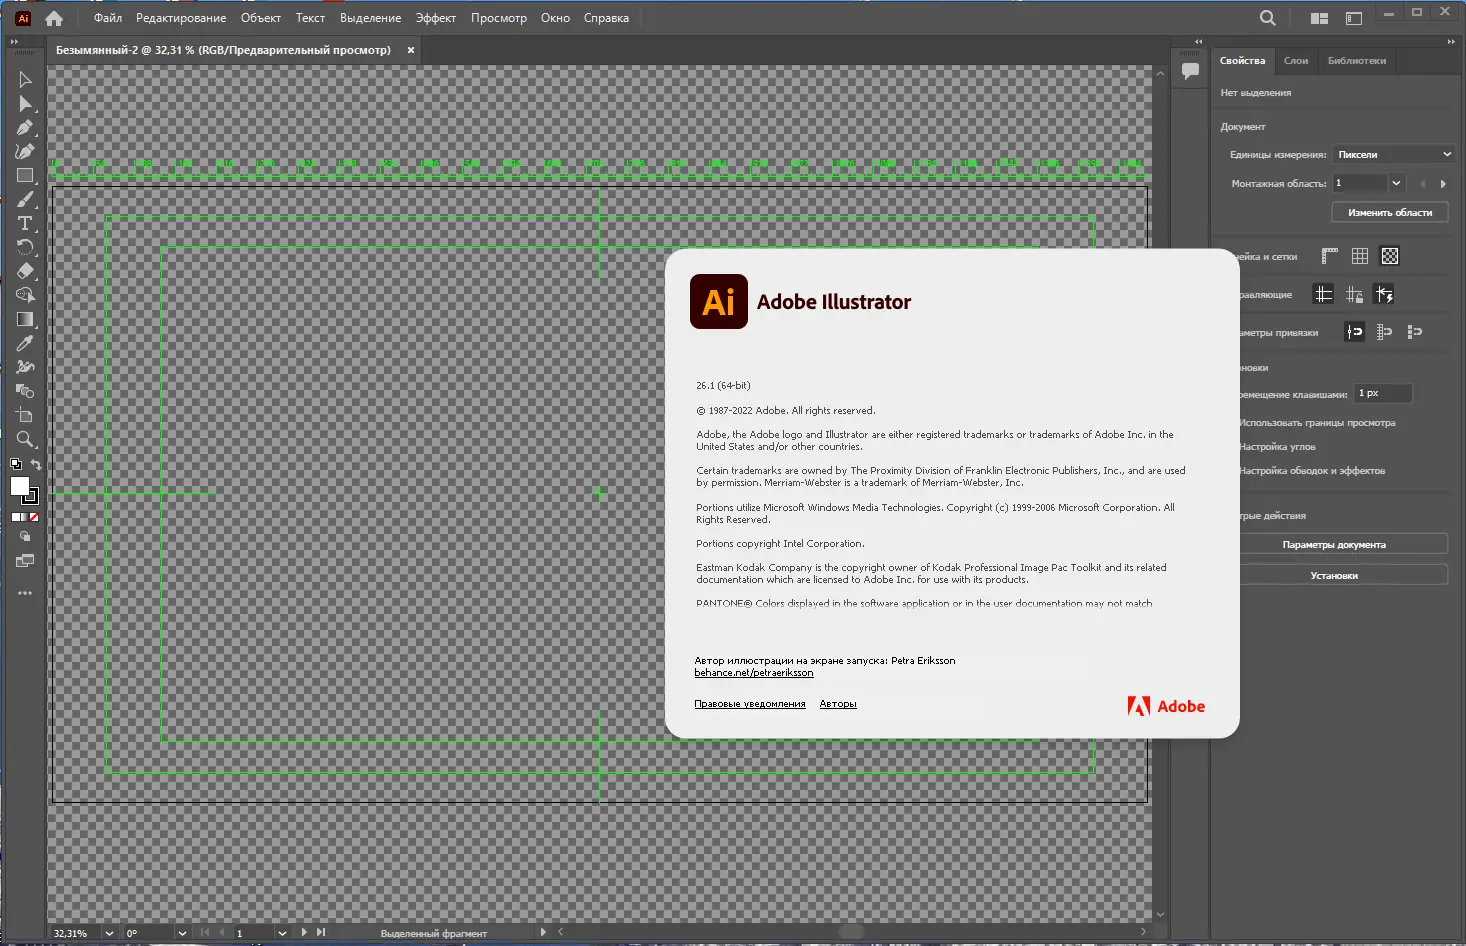
Task: Toggle rulers visibility in Properties
Action: coord(1329,256)
